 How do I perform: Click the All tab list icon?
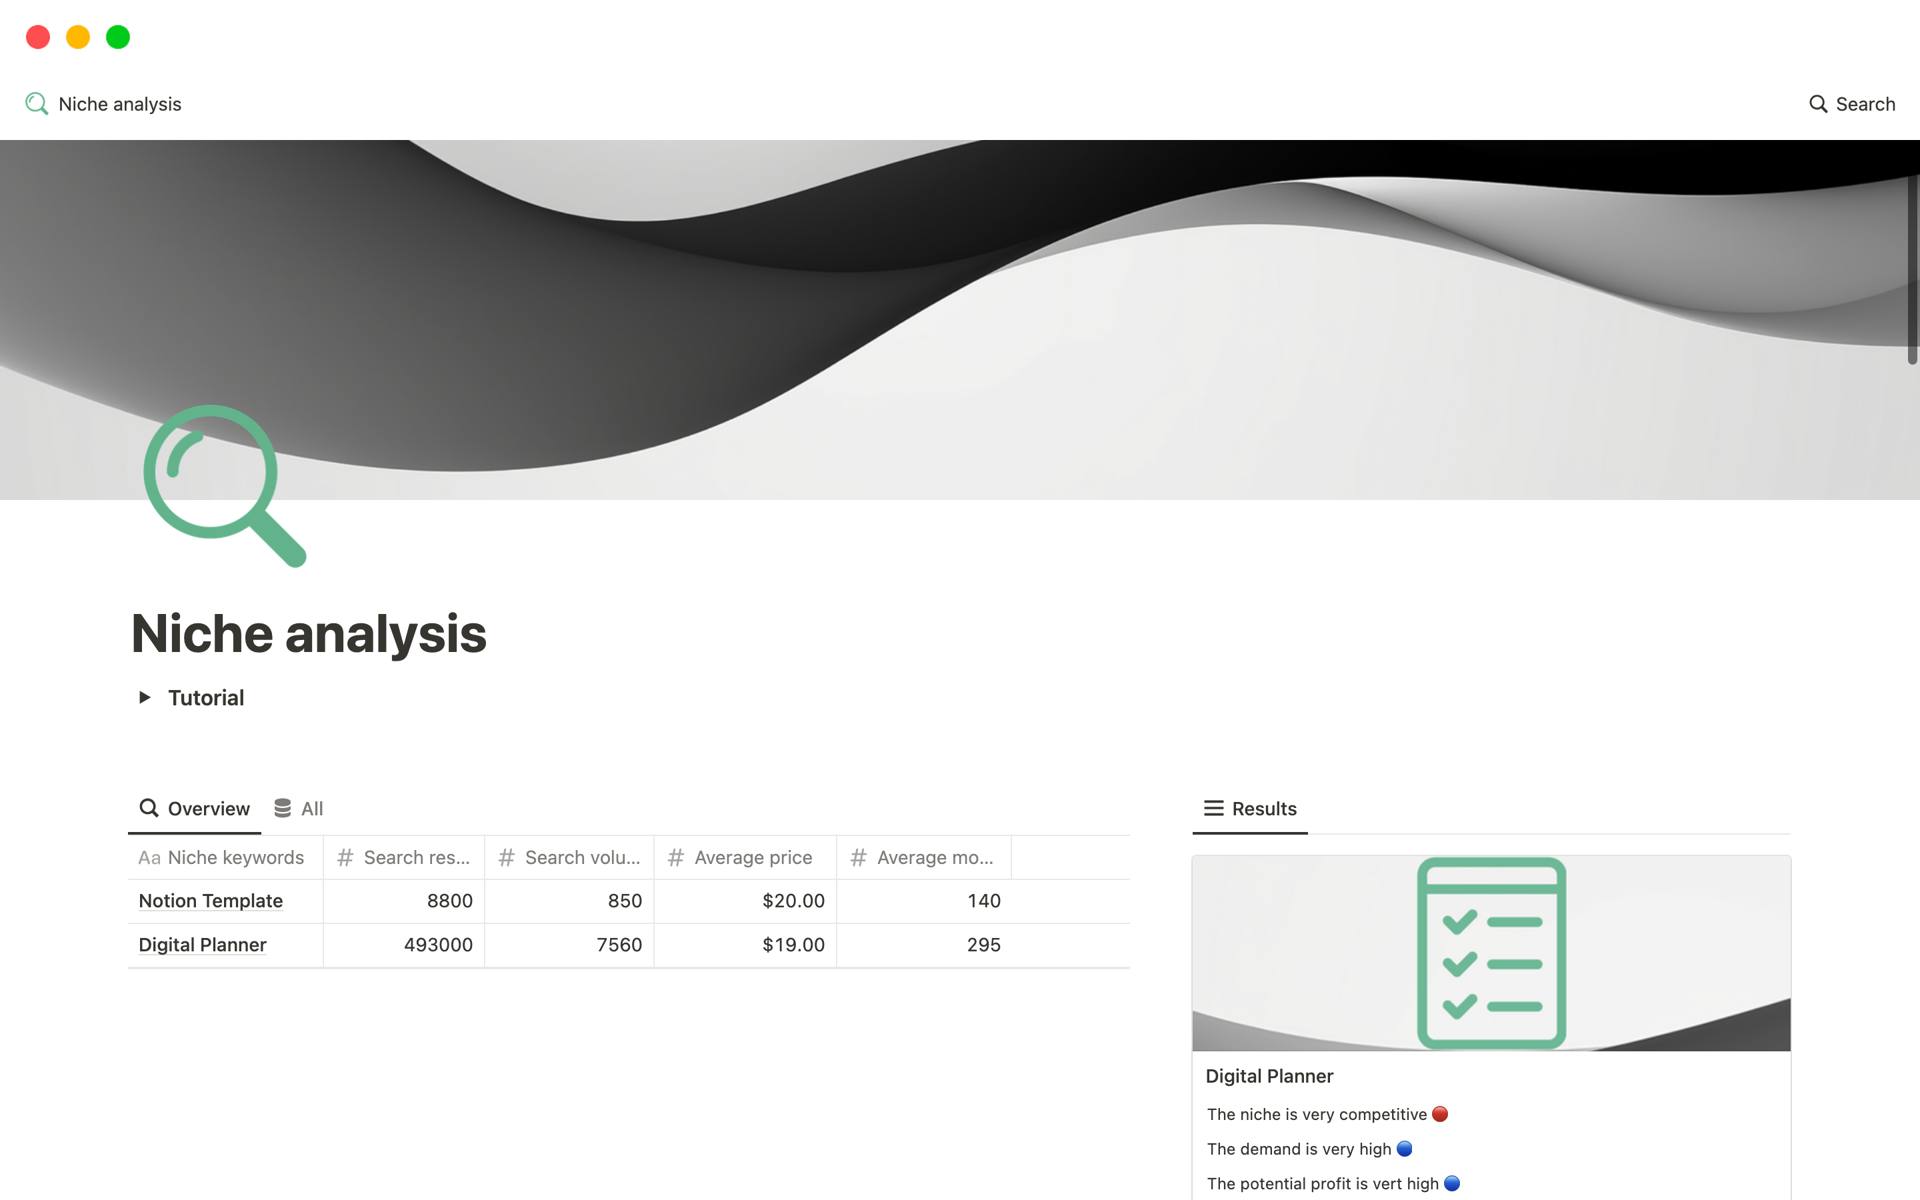tap(283, 807)
